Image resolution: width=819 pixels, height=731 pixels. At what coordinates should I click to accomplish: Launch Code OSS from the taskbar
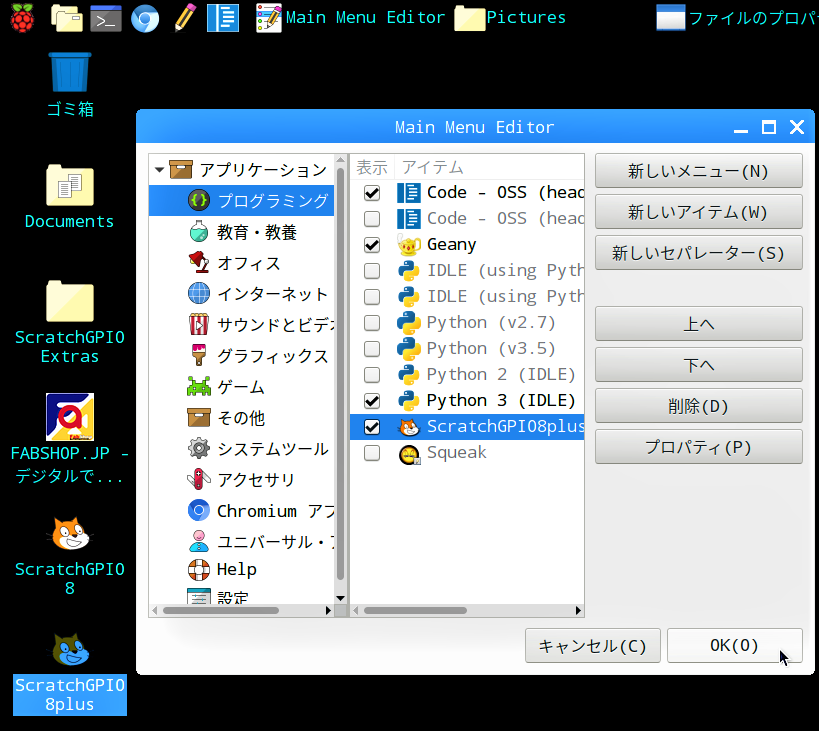tap(223, 18)
